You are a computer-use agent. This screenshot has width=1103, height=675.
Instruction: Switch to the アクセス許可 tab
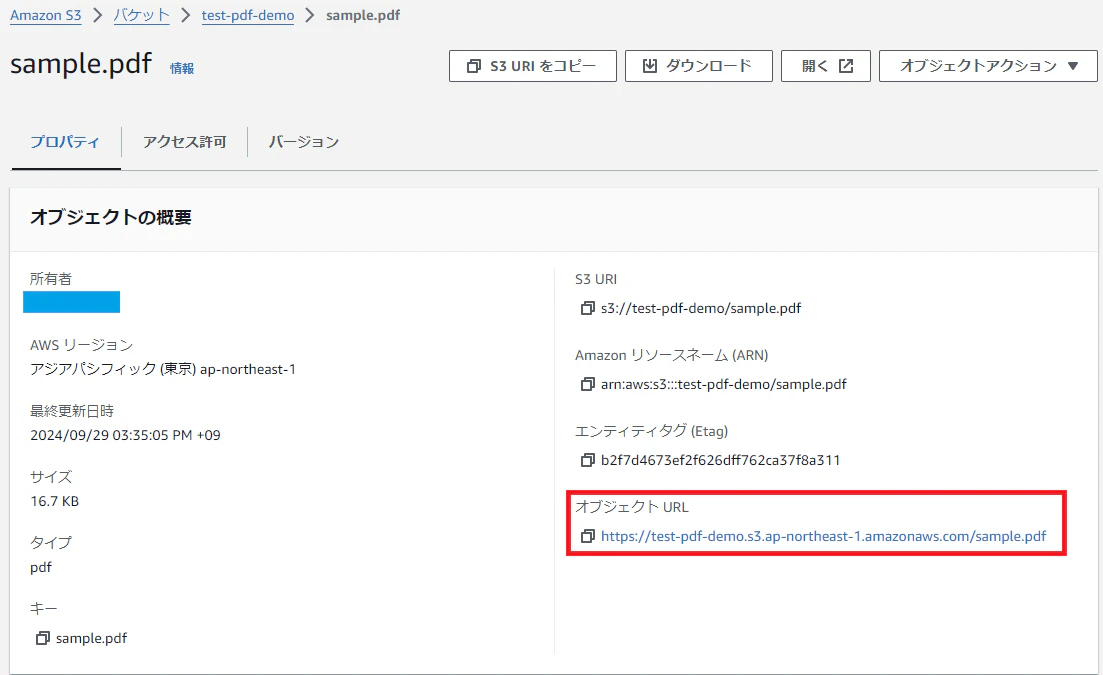click(x=184, y=142)
